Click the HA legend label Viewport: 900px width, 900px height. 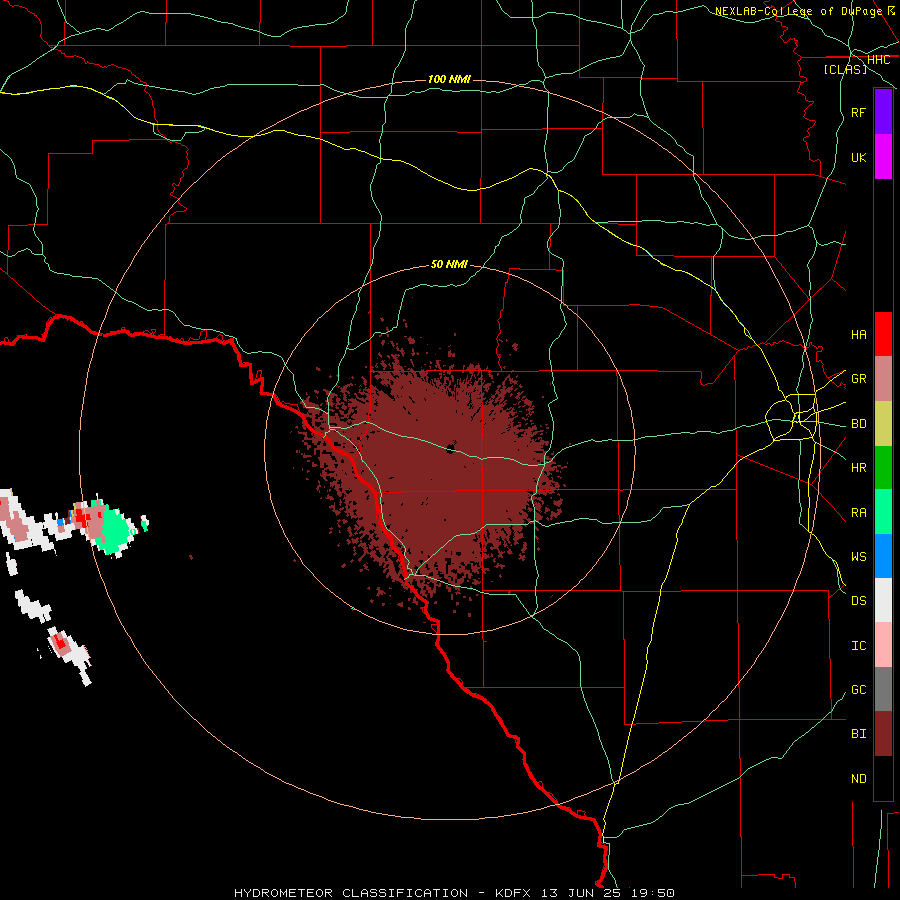pos(859,335)
